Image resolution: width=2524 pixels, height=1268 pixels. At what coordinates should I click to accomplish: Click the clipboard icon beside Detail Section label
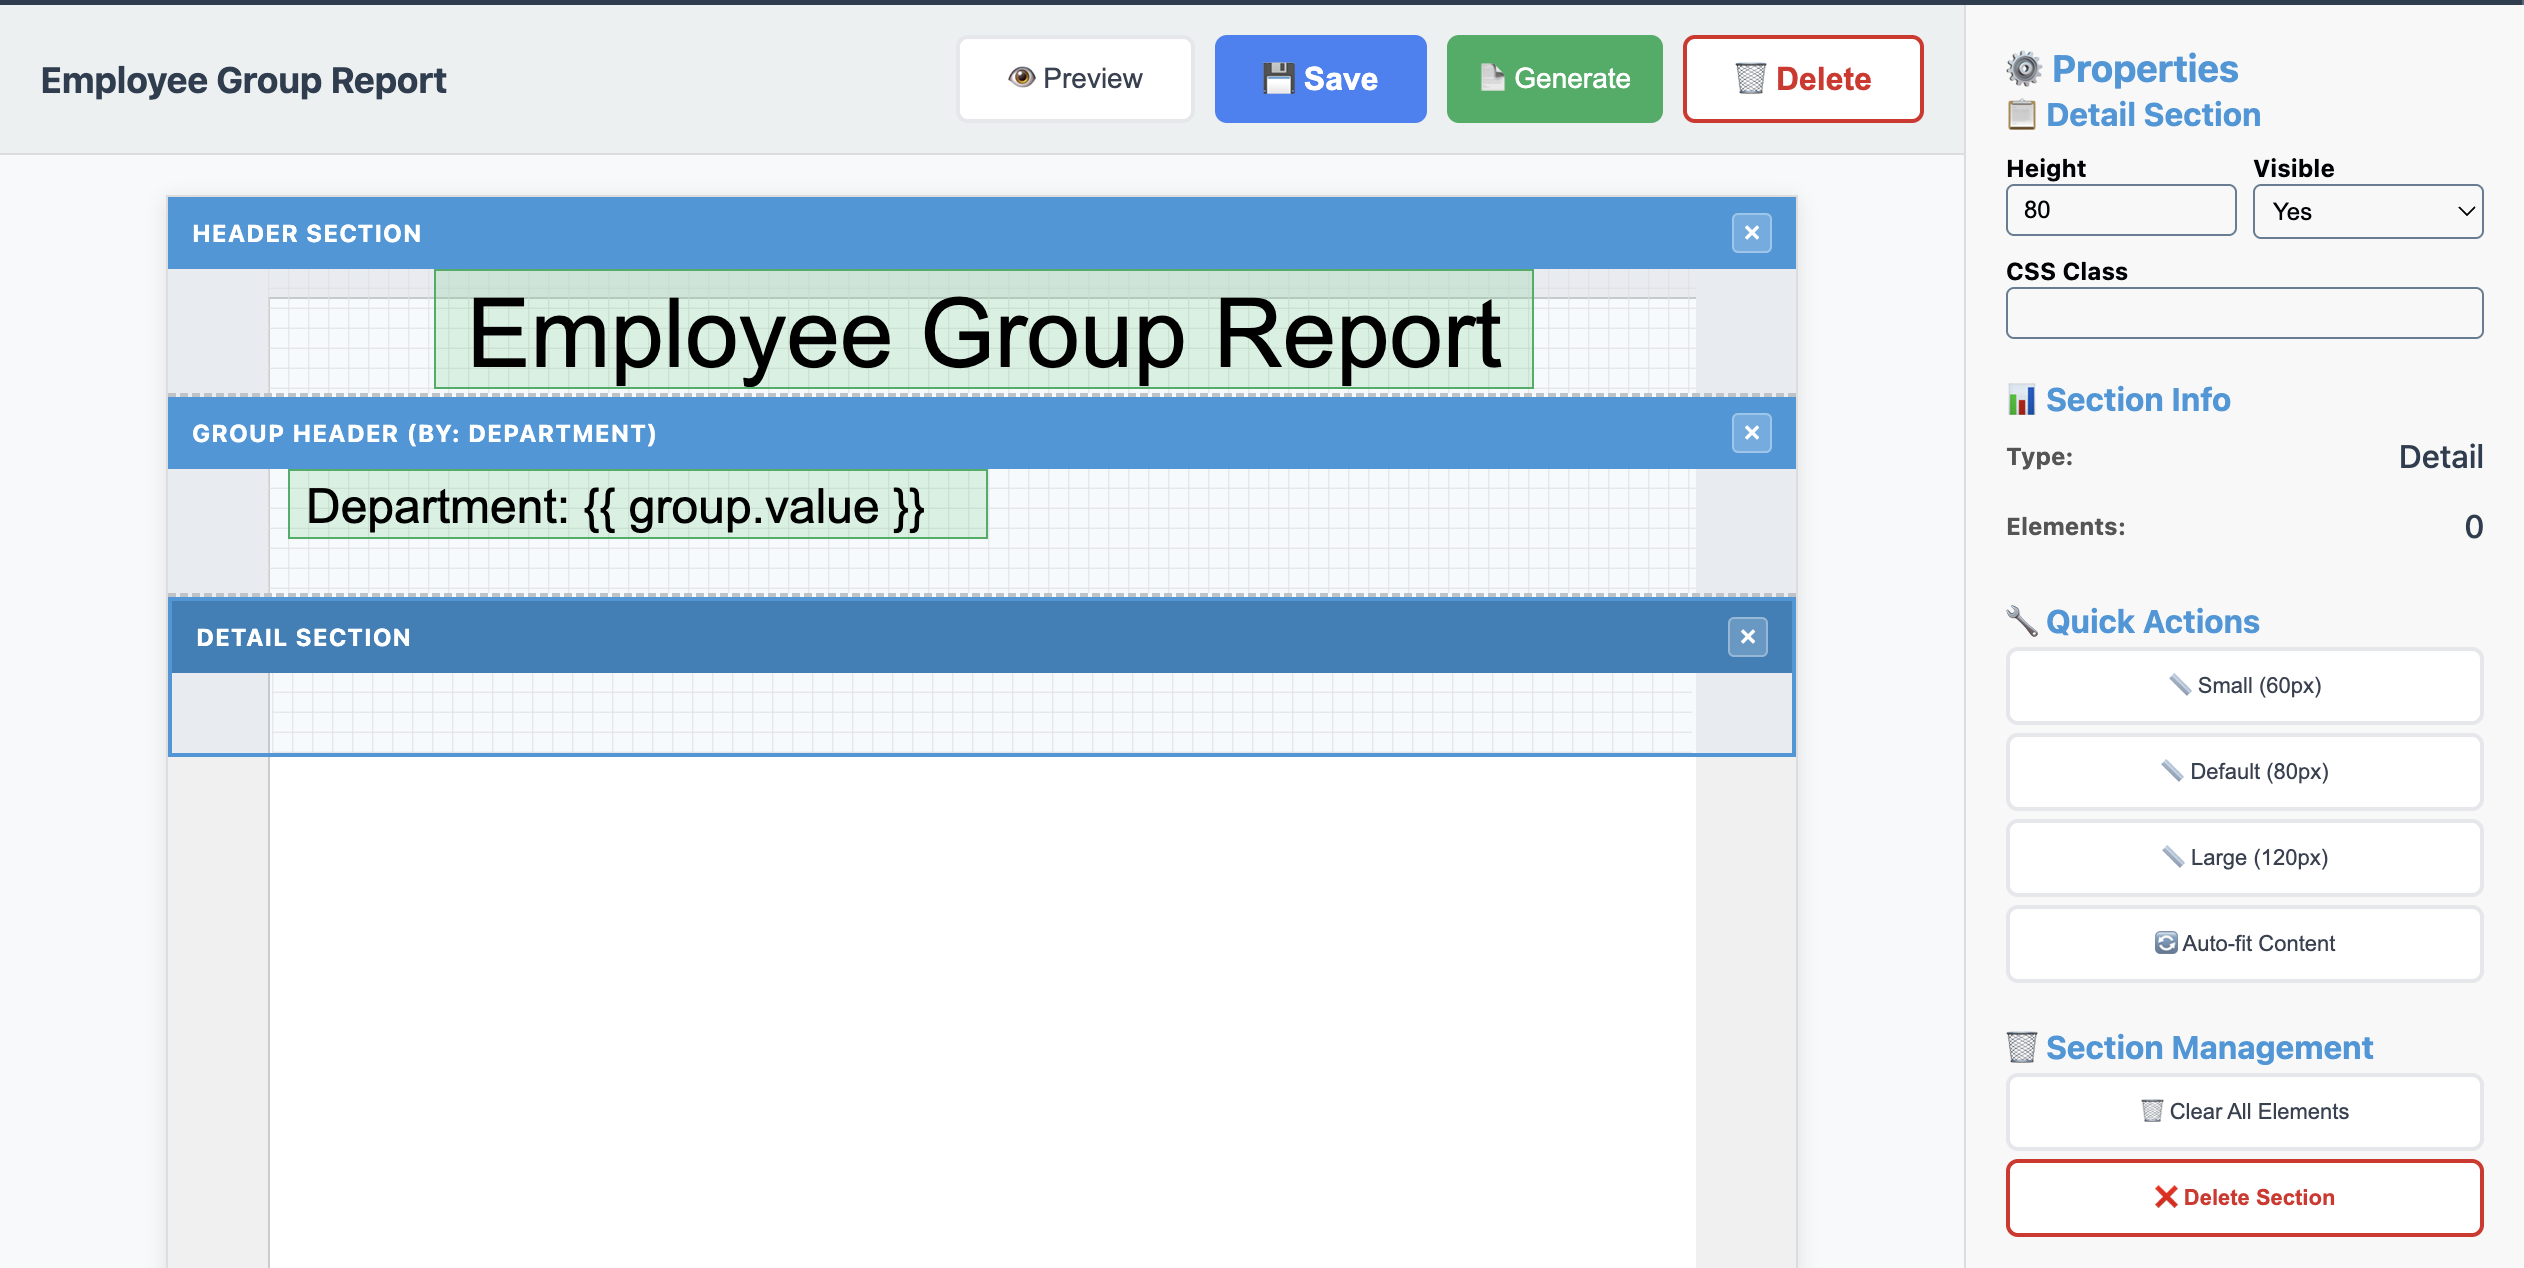click(2023, 114)
